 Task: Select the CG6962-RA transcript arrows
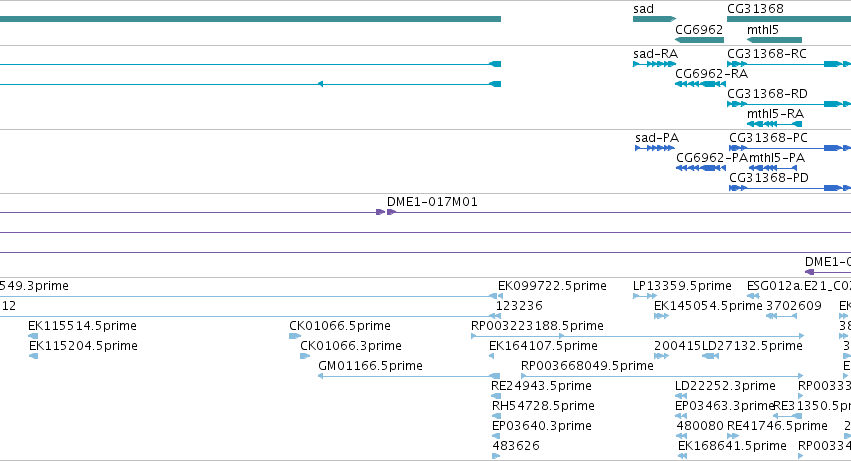click(700, 84)
